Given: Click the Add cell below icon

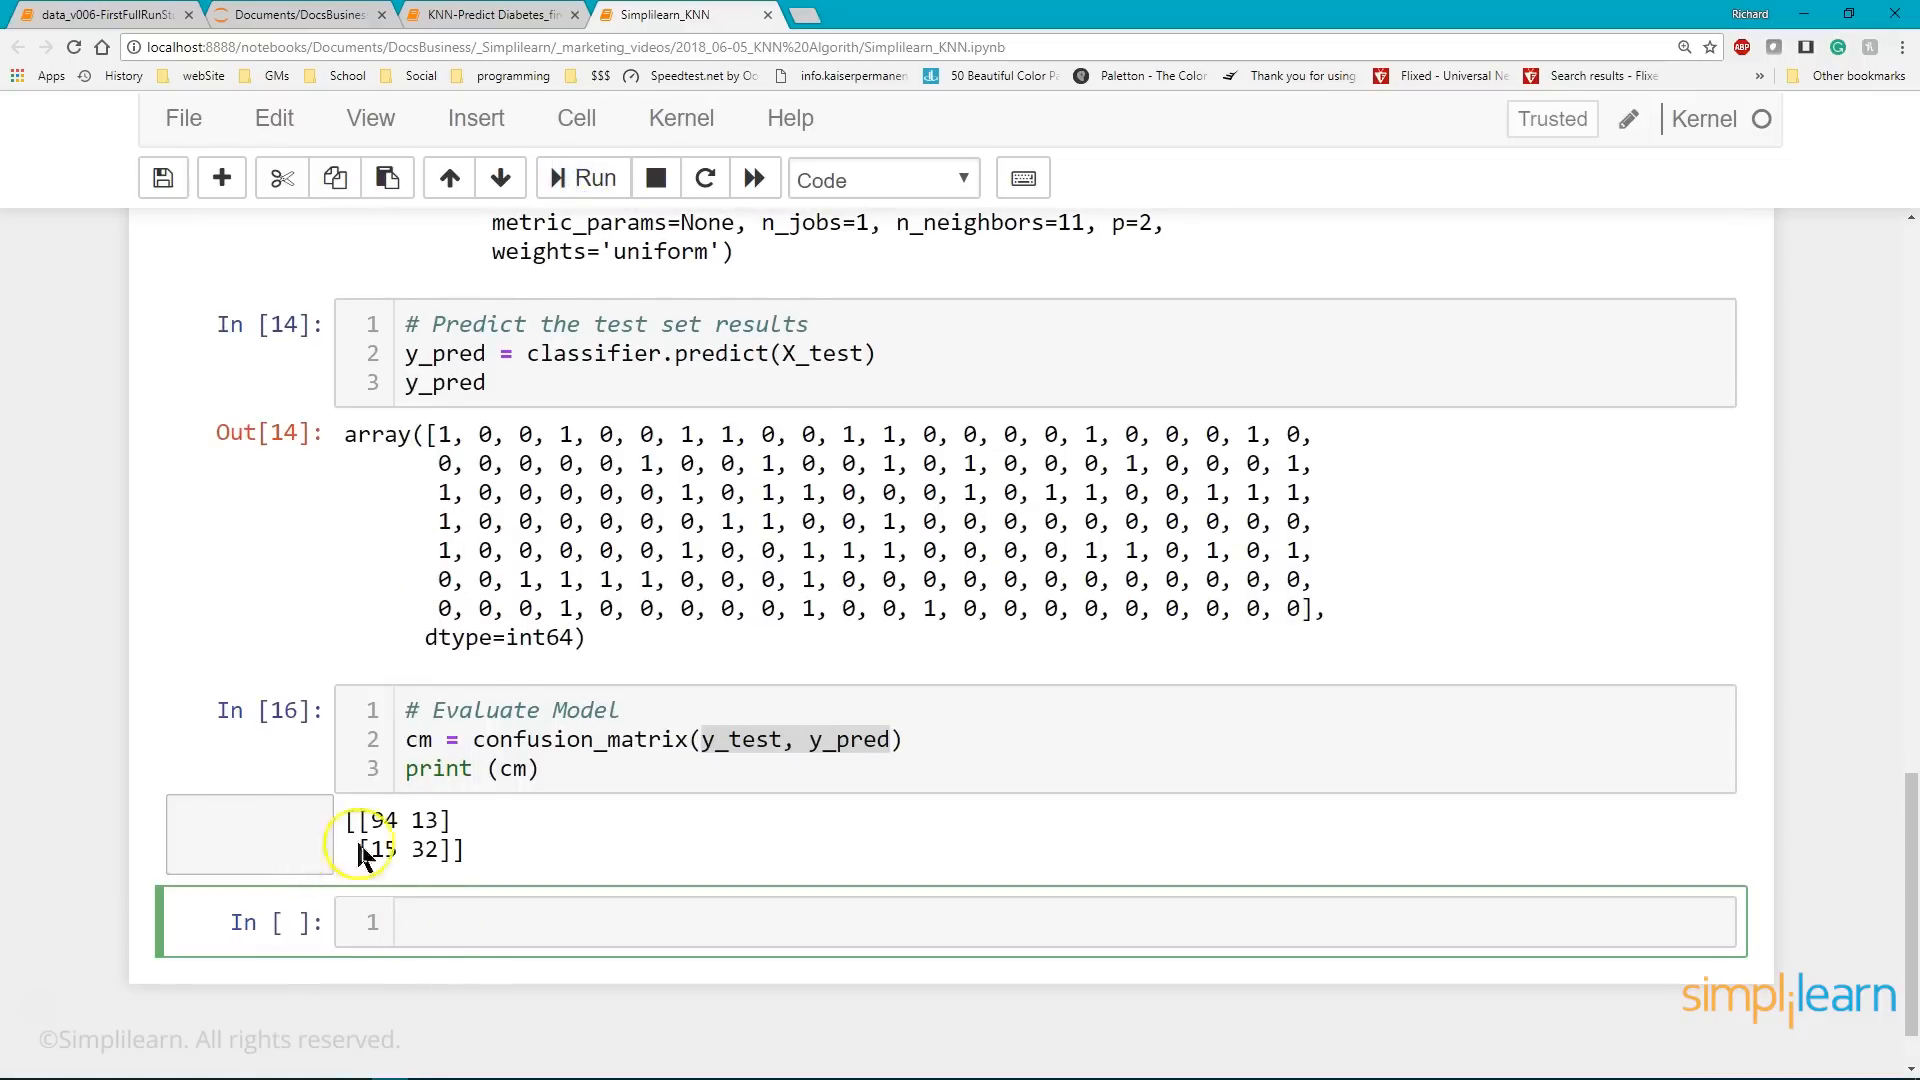Looking at the screenshot, I should pyautogui.click(x=220, y=179).
